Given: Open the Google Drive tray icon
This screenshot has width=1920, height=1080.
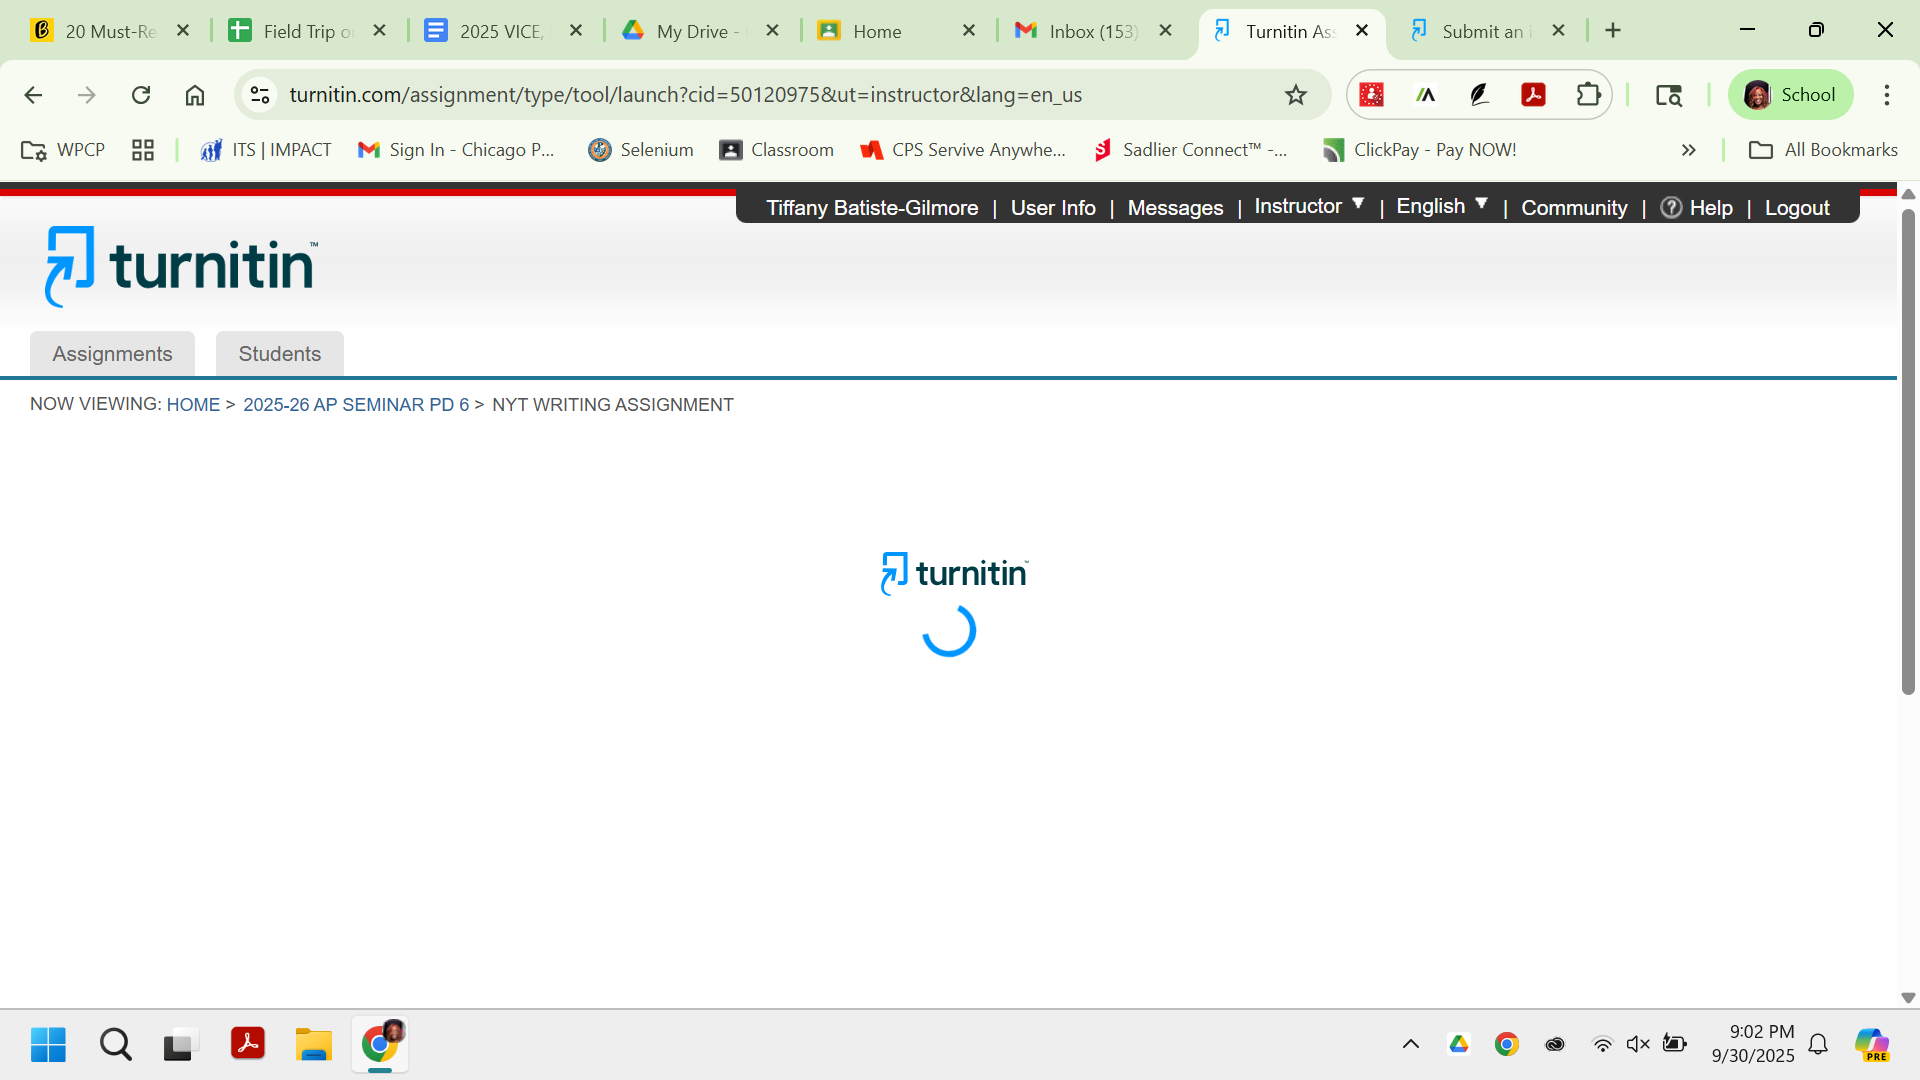Looking at the screenshot, I should coord(1459,1044).
